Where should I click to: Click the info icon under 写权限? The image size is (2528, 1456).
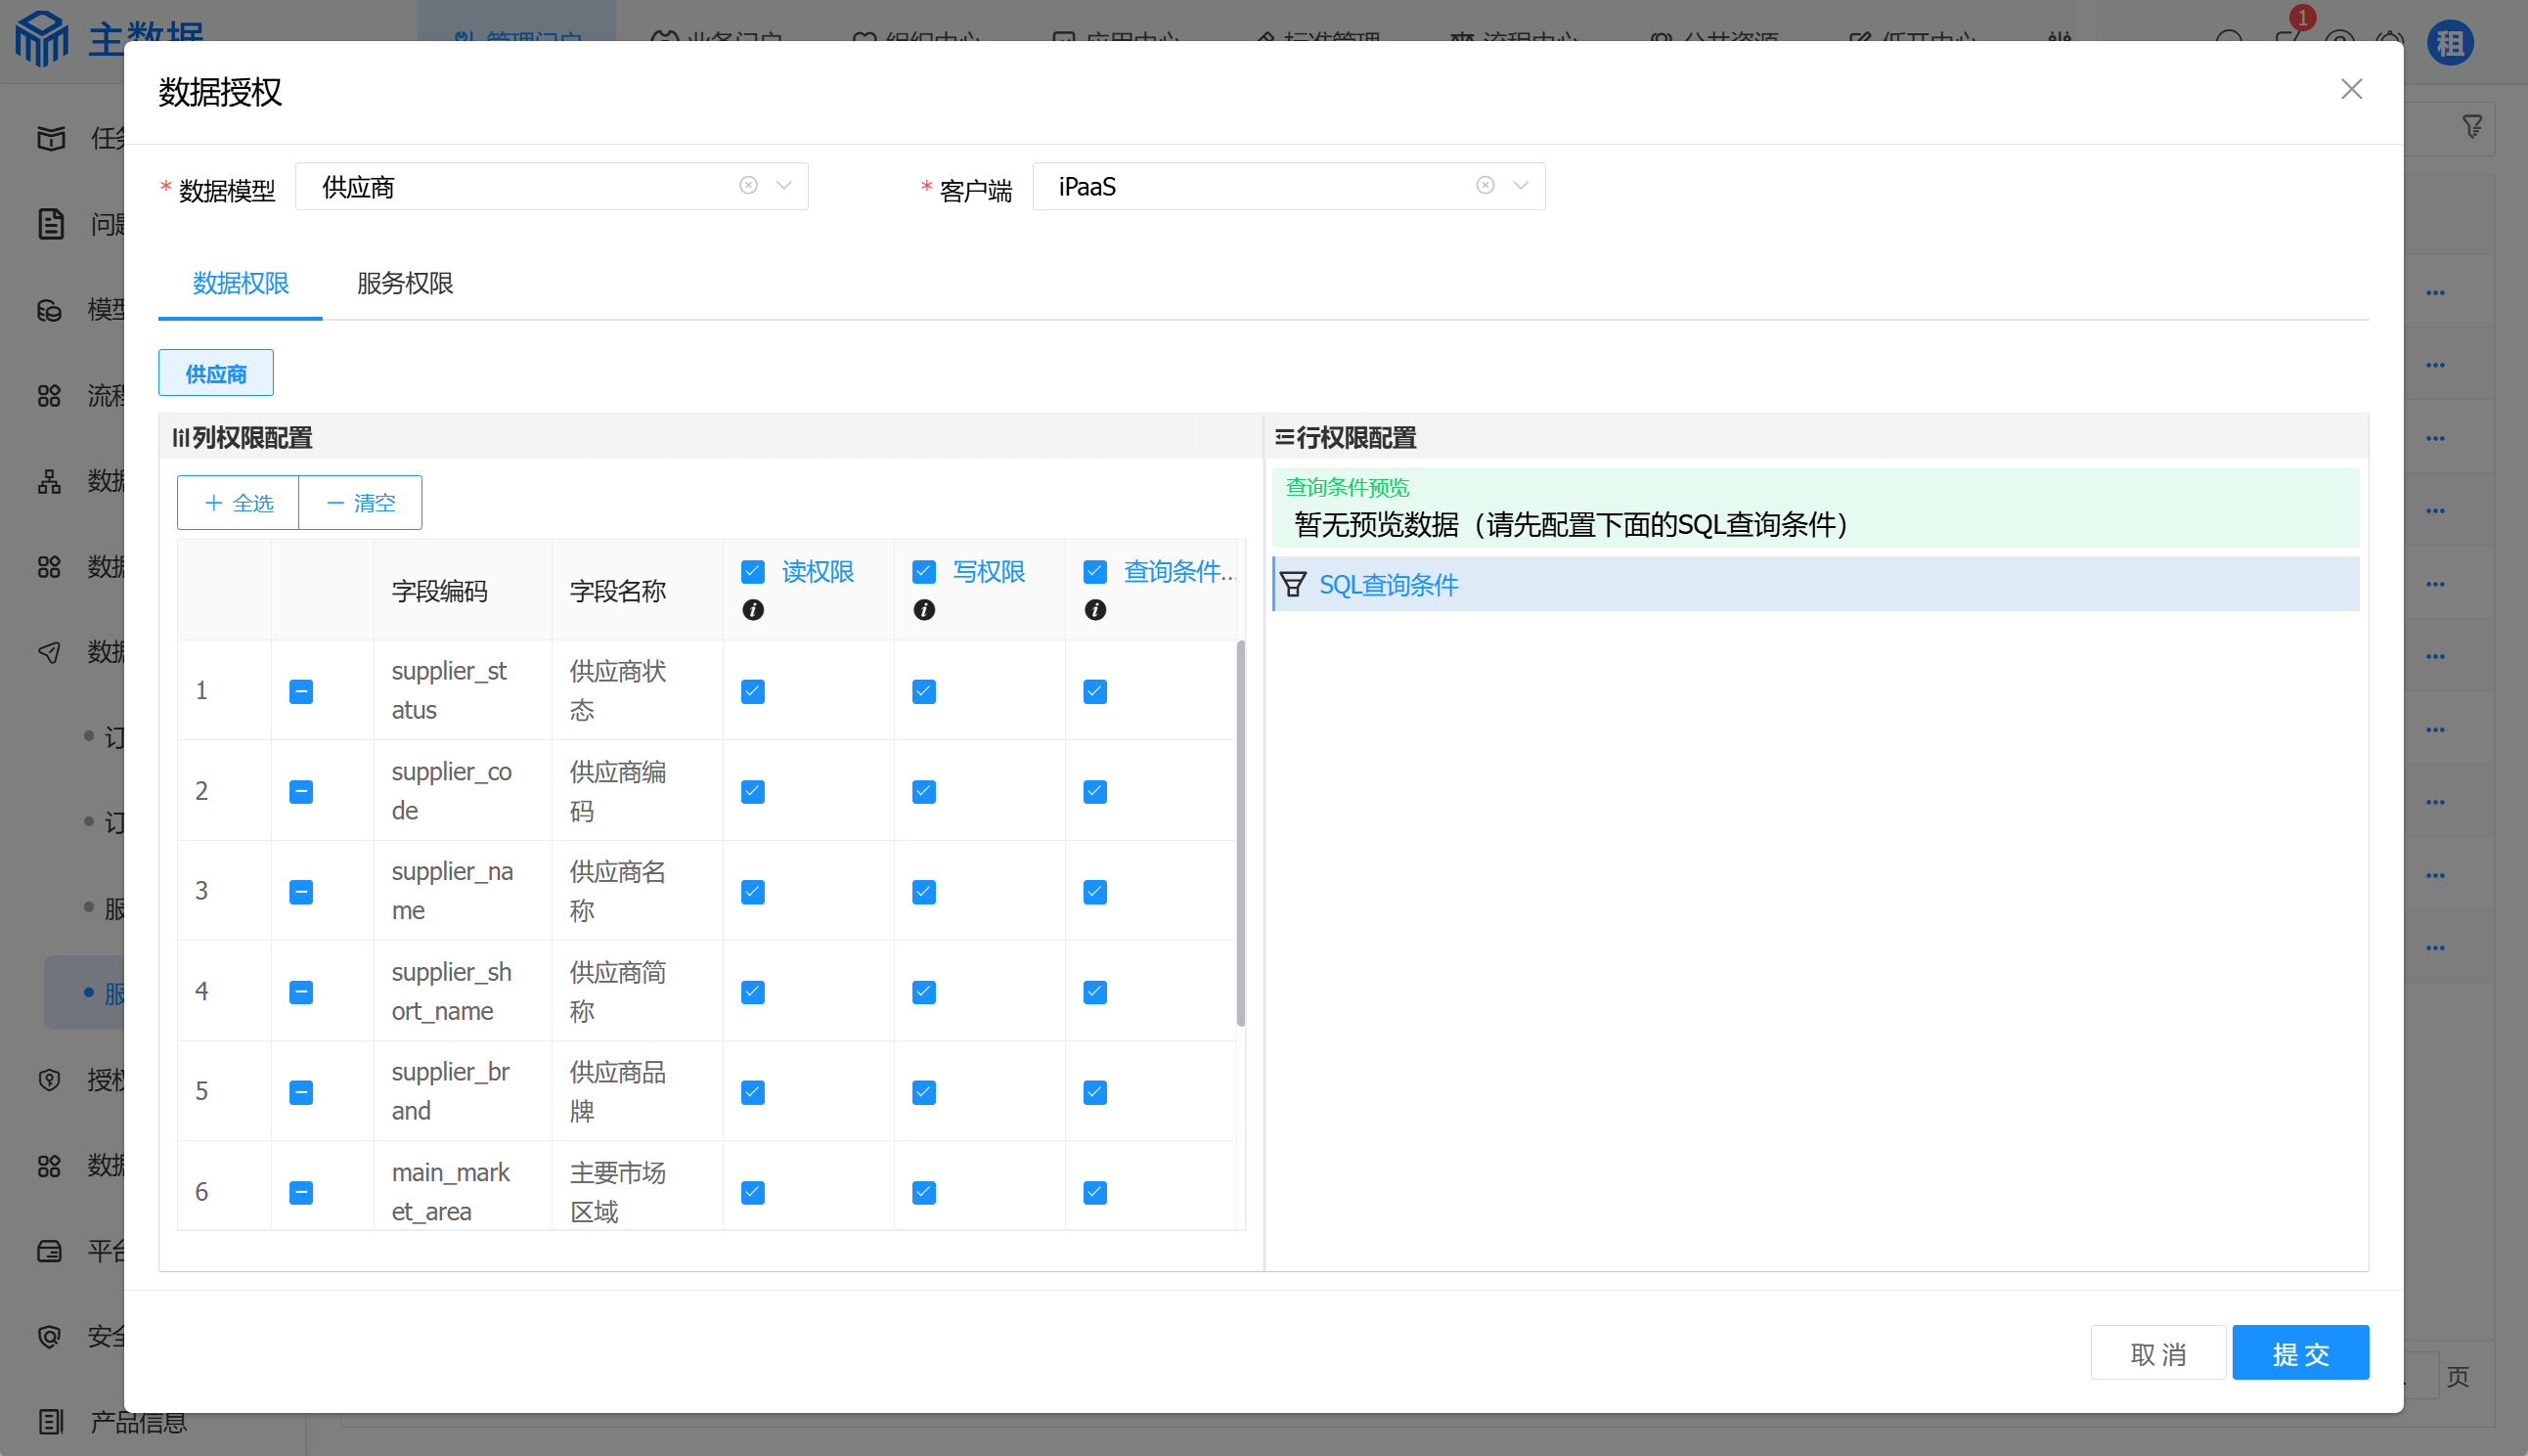[x=924, y=610]
